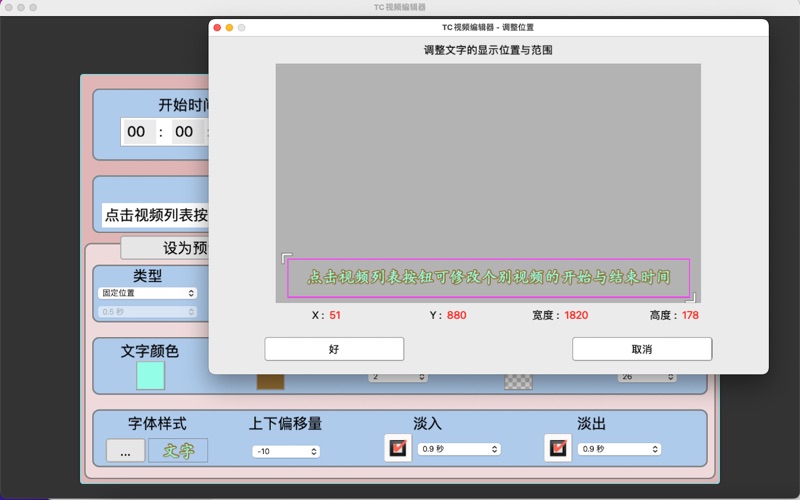Open the dropdown showing value 2

coord(398,377)
